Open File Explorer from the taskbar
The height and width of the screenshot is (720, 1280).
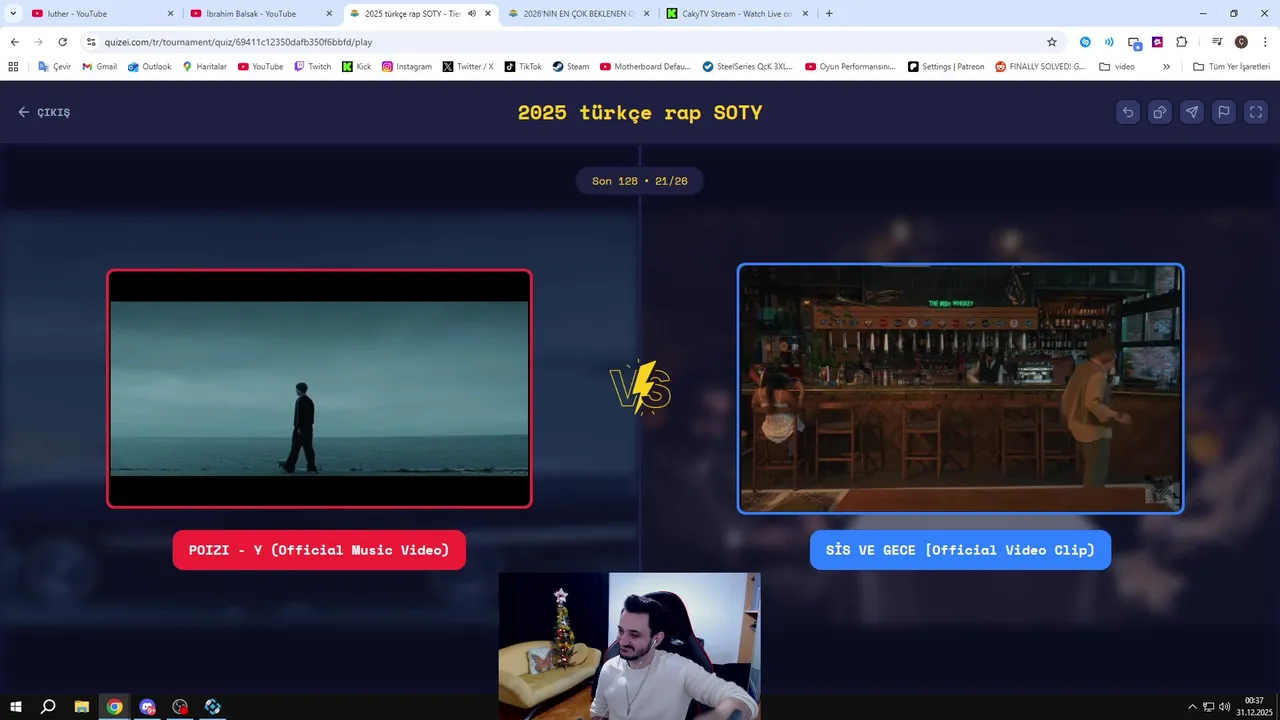(x=82, y=707)
